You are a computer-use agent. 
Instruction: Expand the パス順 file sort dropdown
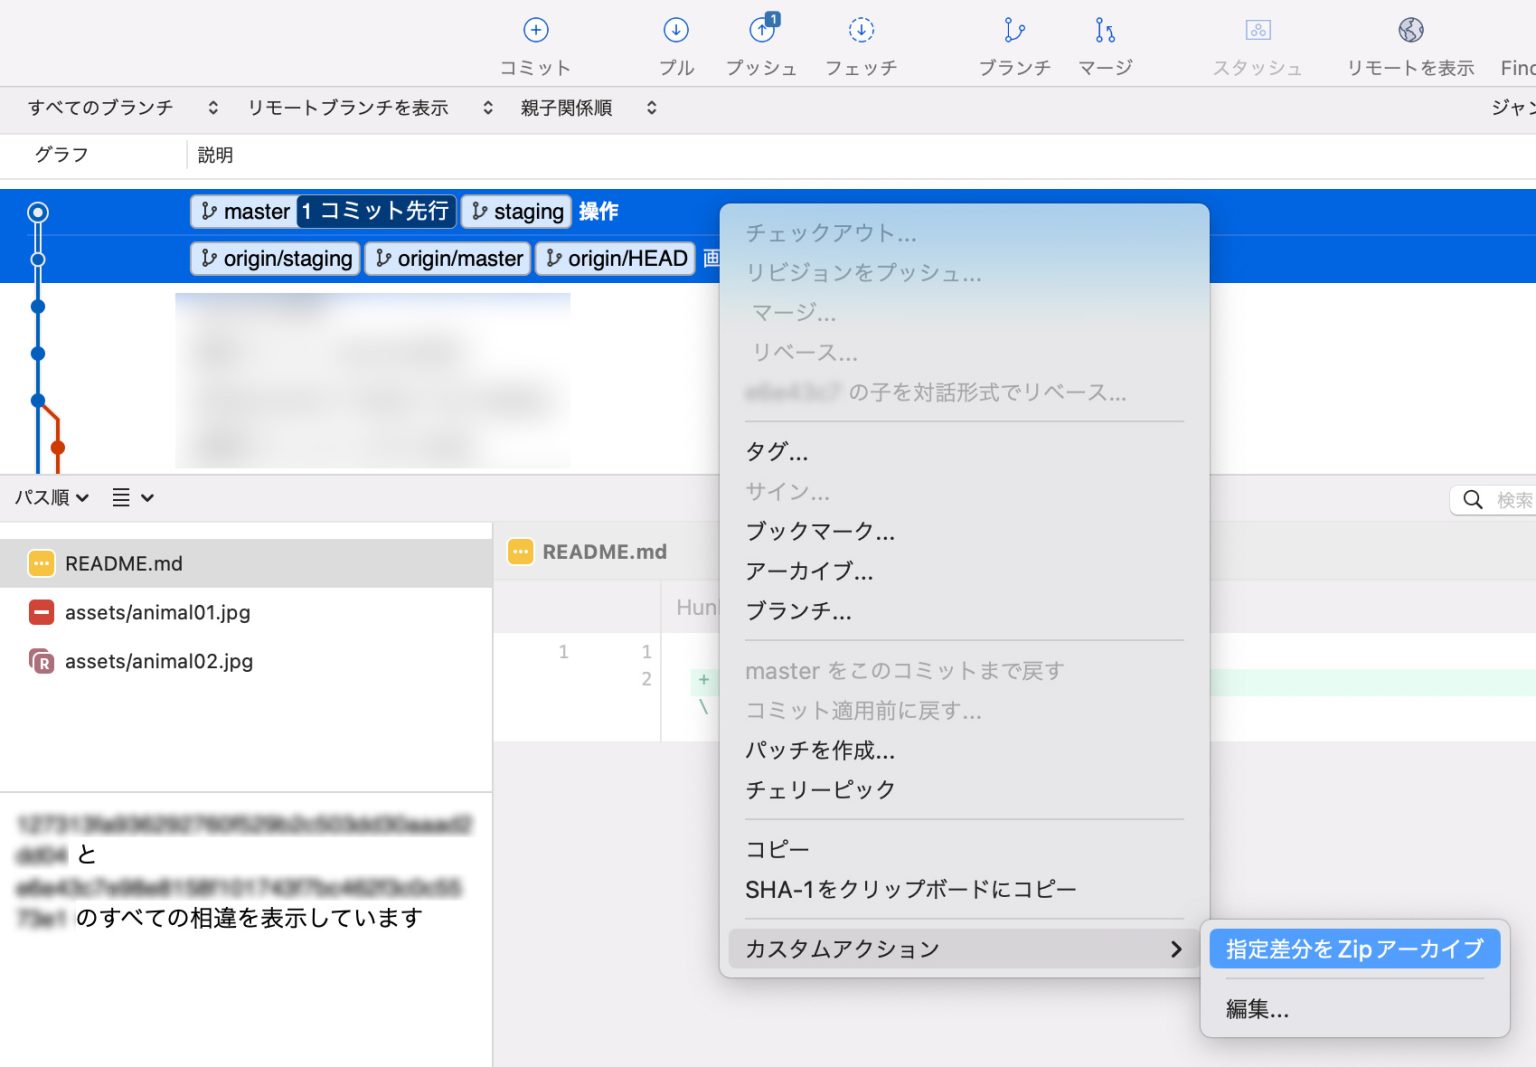(x=50, y=497)
